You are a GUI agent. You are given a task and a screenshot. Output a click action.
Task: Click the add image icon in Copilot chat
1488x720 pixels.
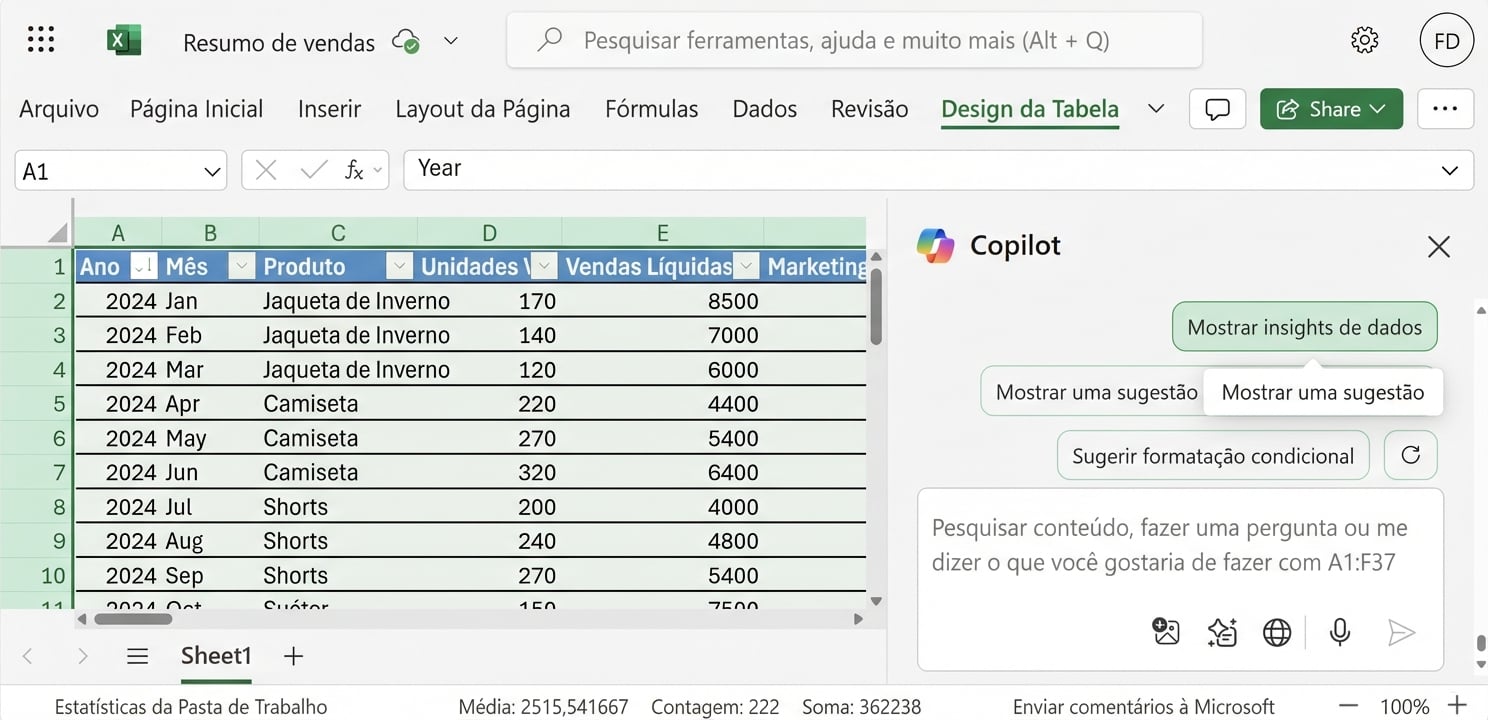tap(1165, 632)
